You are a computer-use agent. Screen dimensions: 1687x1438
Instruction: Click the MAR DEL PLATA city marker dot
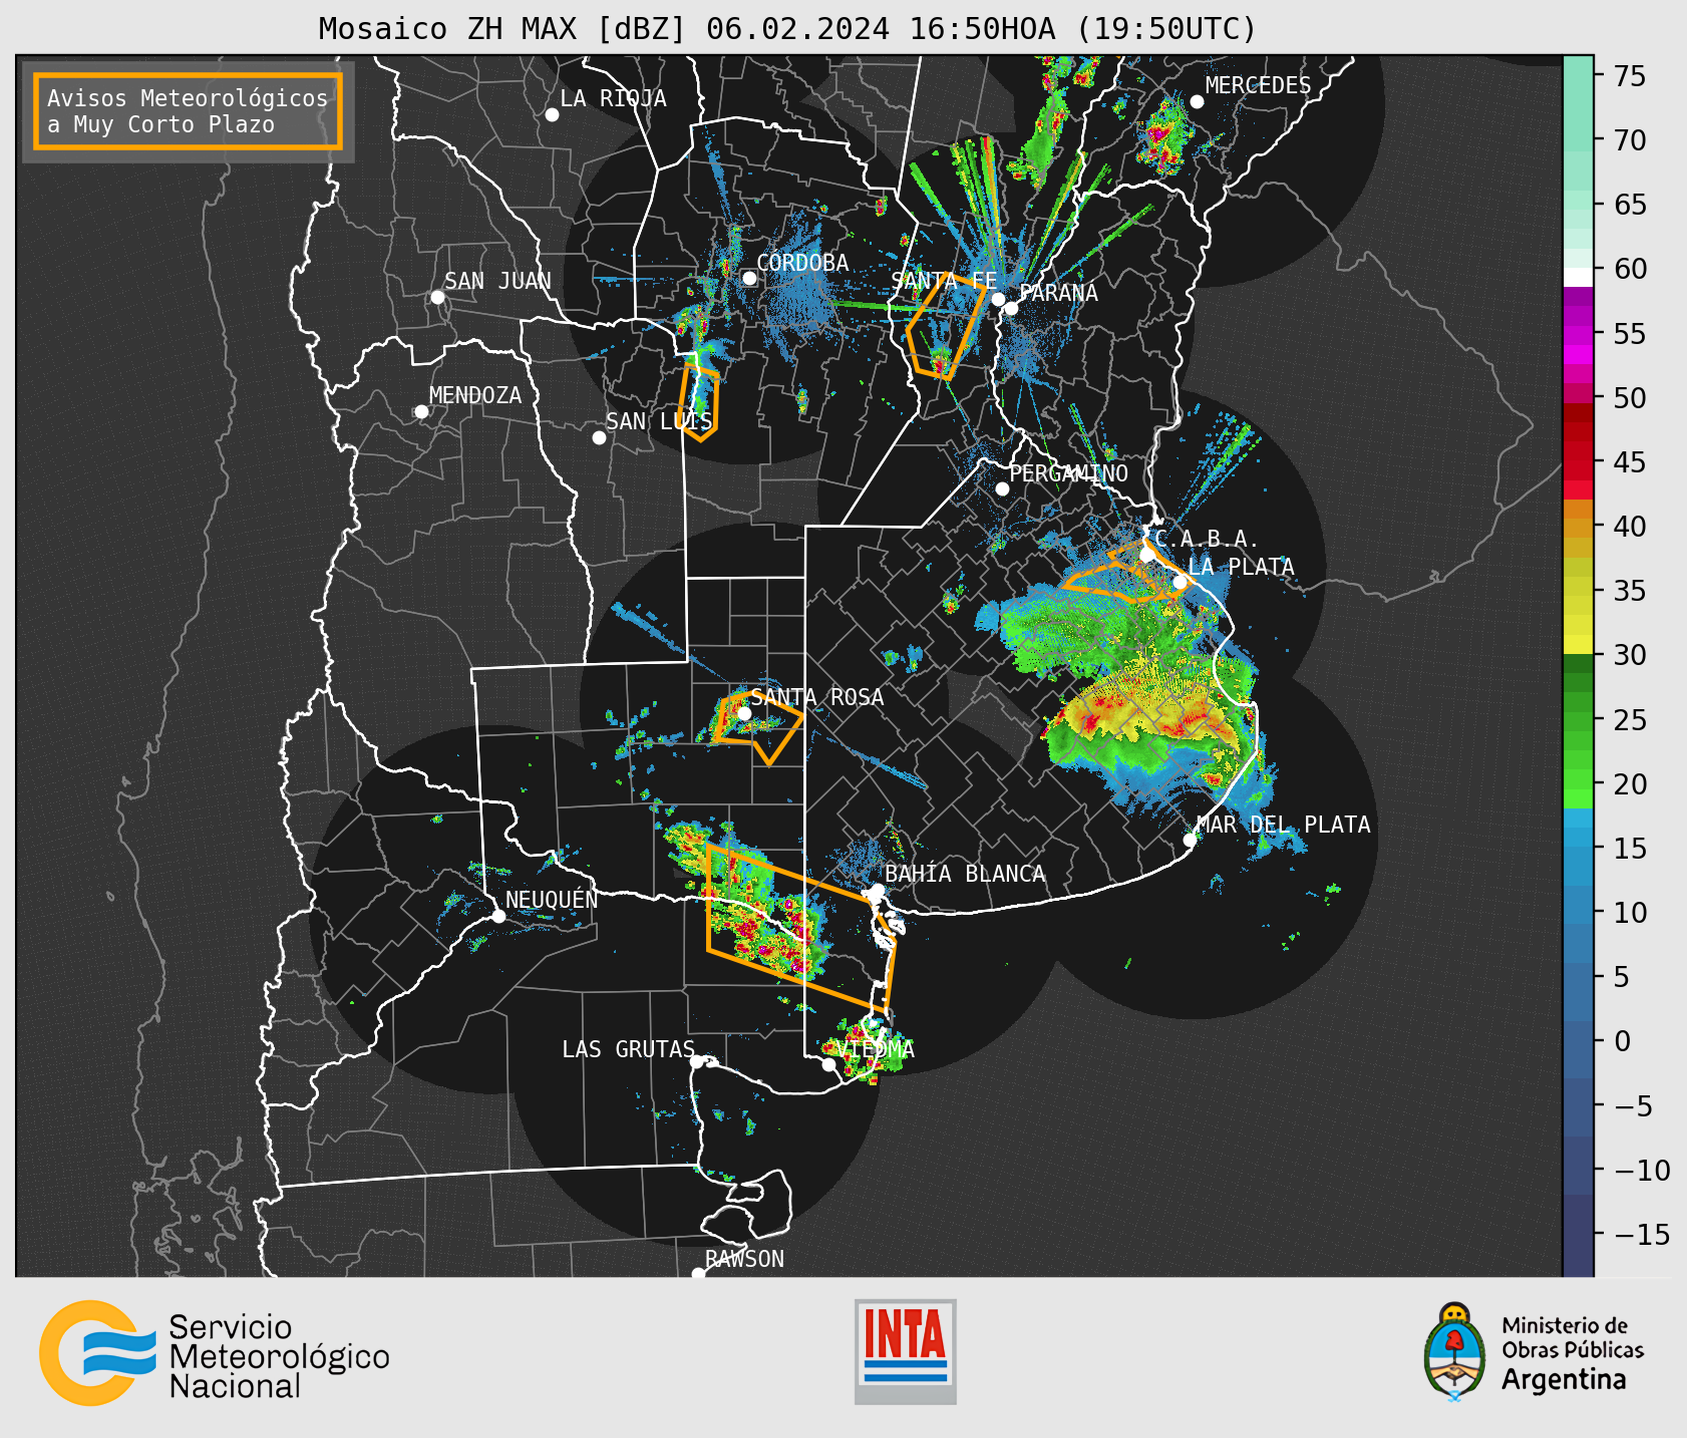tap(1190, 840)
